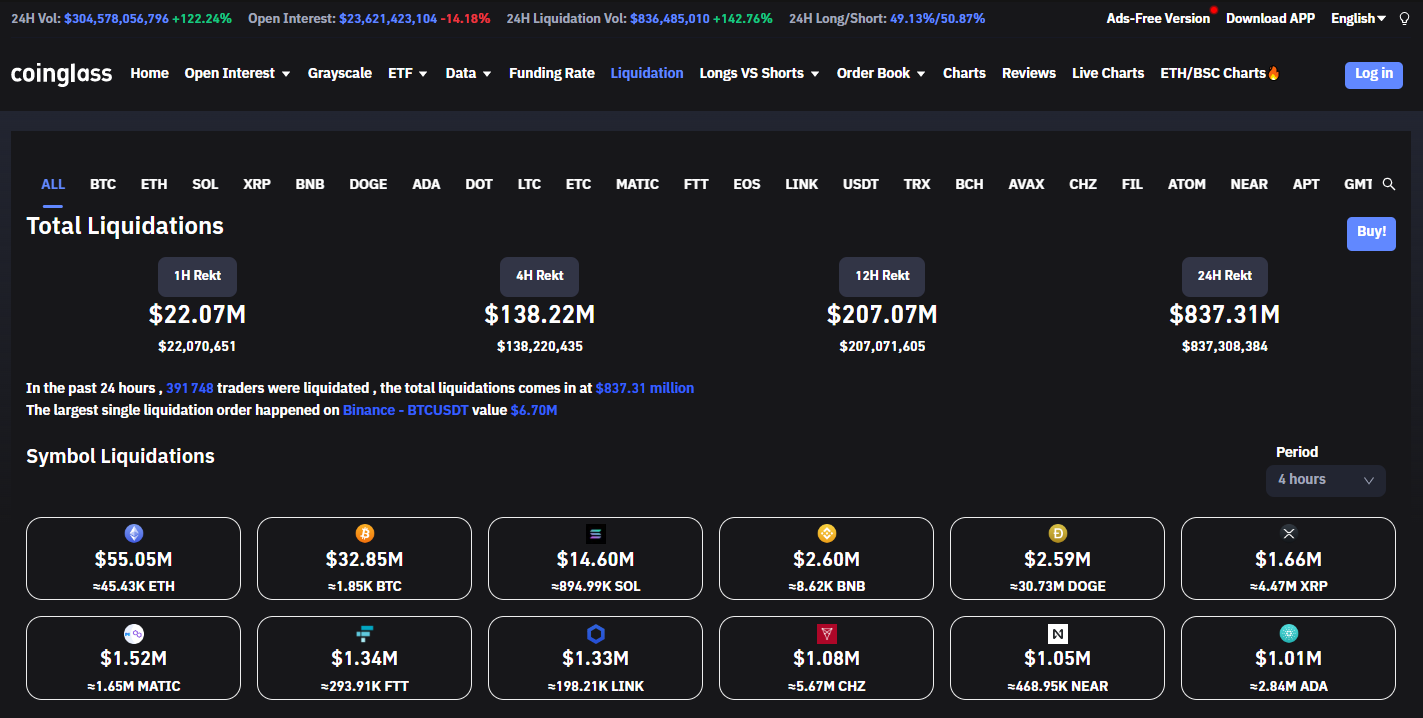Click the ≈30.73M DOGE amount
1423x718 pixels.
point(1057,586)
